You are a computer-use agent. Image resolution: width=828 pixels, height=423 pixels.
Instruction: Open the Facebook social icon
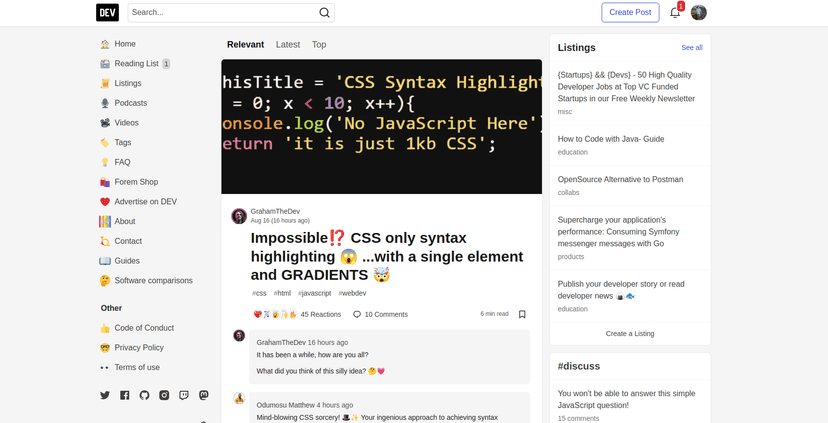click(125, 395)
